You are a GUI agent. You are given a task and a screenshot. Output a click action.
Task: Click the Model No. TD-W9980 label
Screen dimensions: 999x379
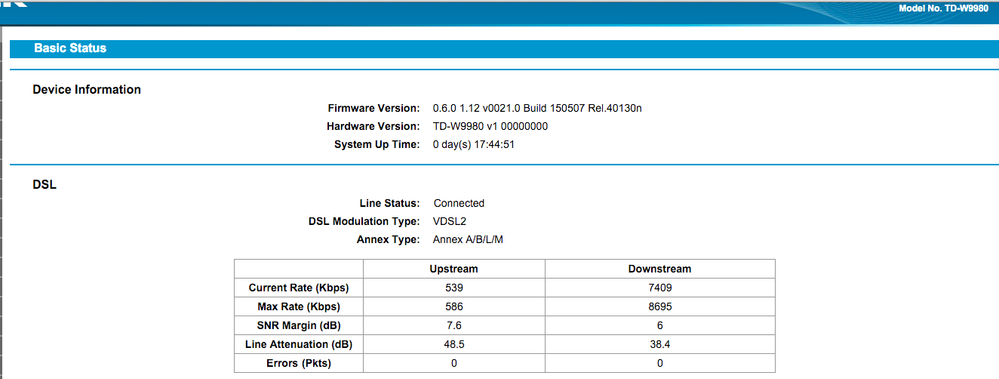[x=943, y=9]
